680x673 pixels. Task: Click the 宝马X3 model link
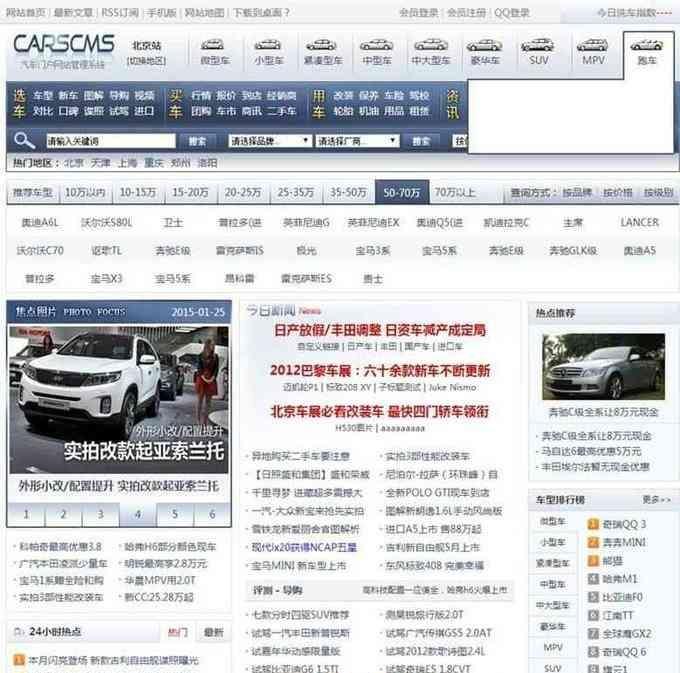pos(106,278)
